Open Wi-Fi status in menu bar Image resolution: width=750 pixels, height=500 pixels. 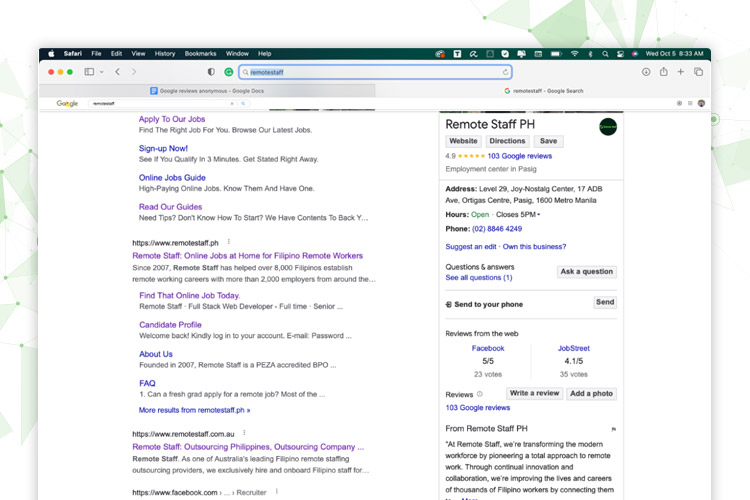[x=574, y=54]
